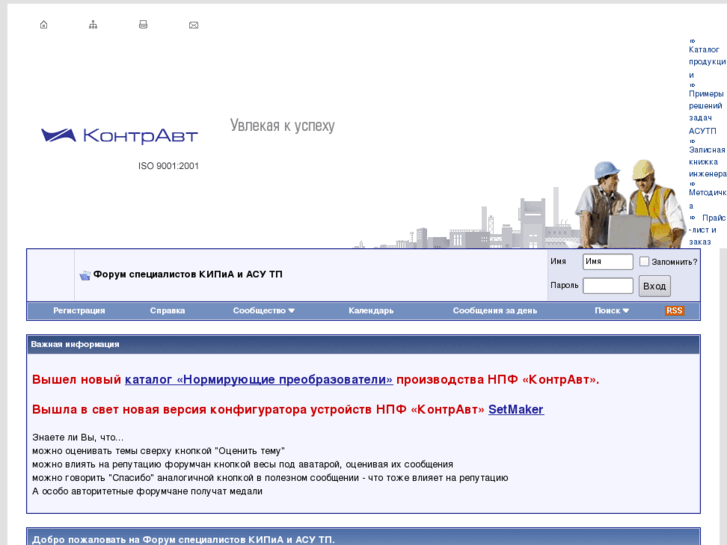Open the Методичка sidebar link
The height and width of the screenshot is (545, 727).
coord(707,199)
